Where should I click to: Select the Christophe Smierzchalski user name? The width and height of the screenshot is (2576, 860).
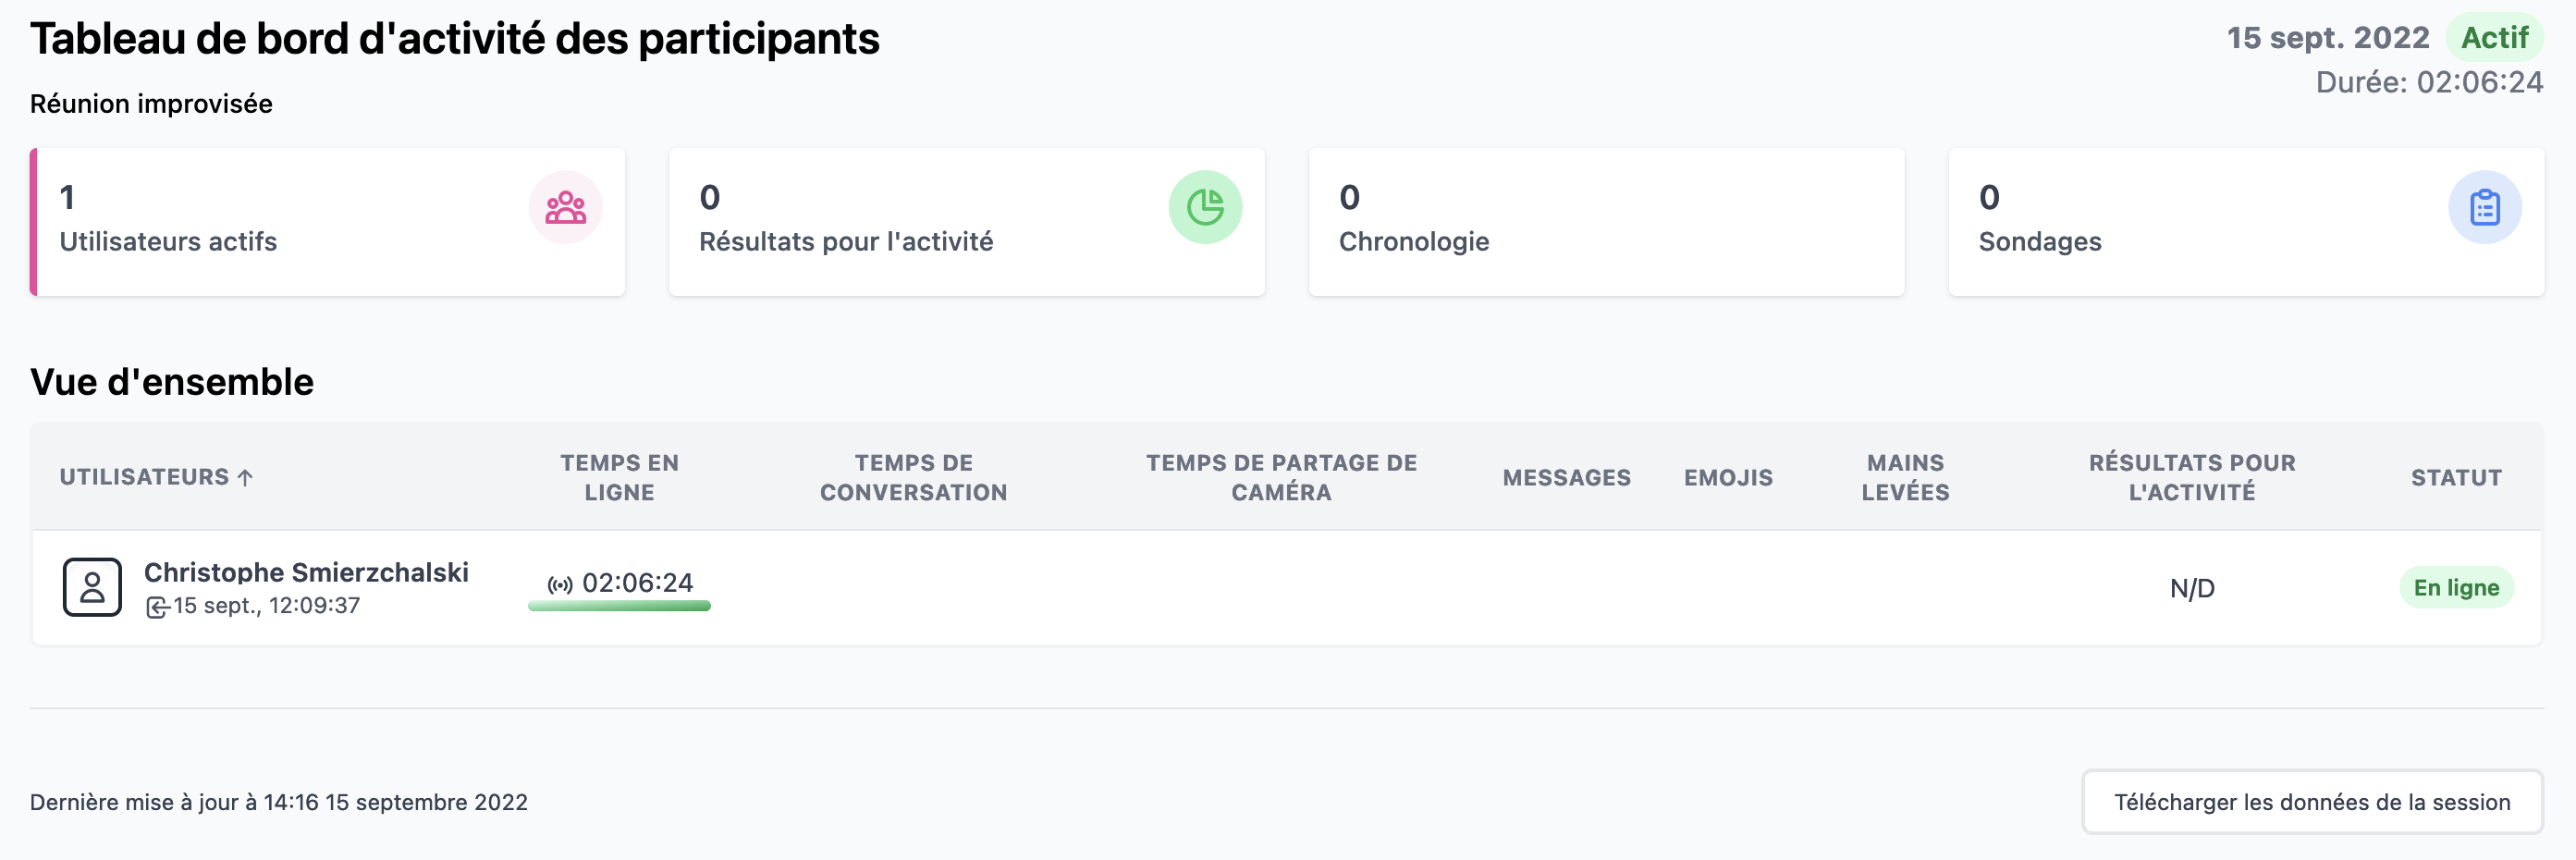(306, 572)
